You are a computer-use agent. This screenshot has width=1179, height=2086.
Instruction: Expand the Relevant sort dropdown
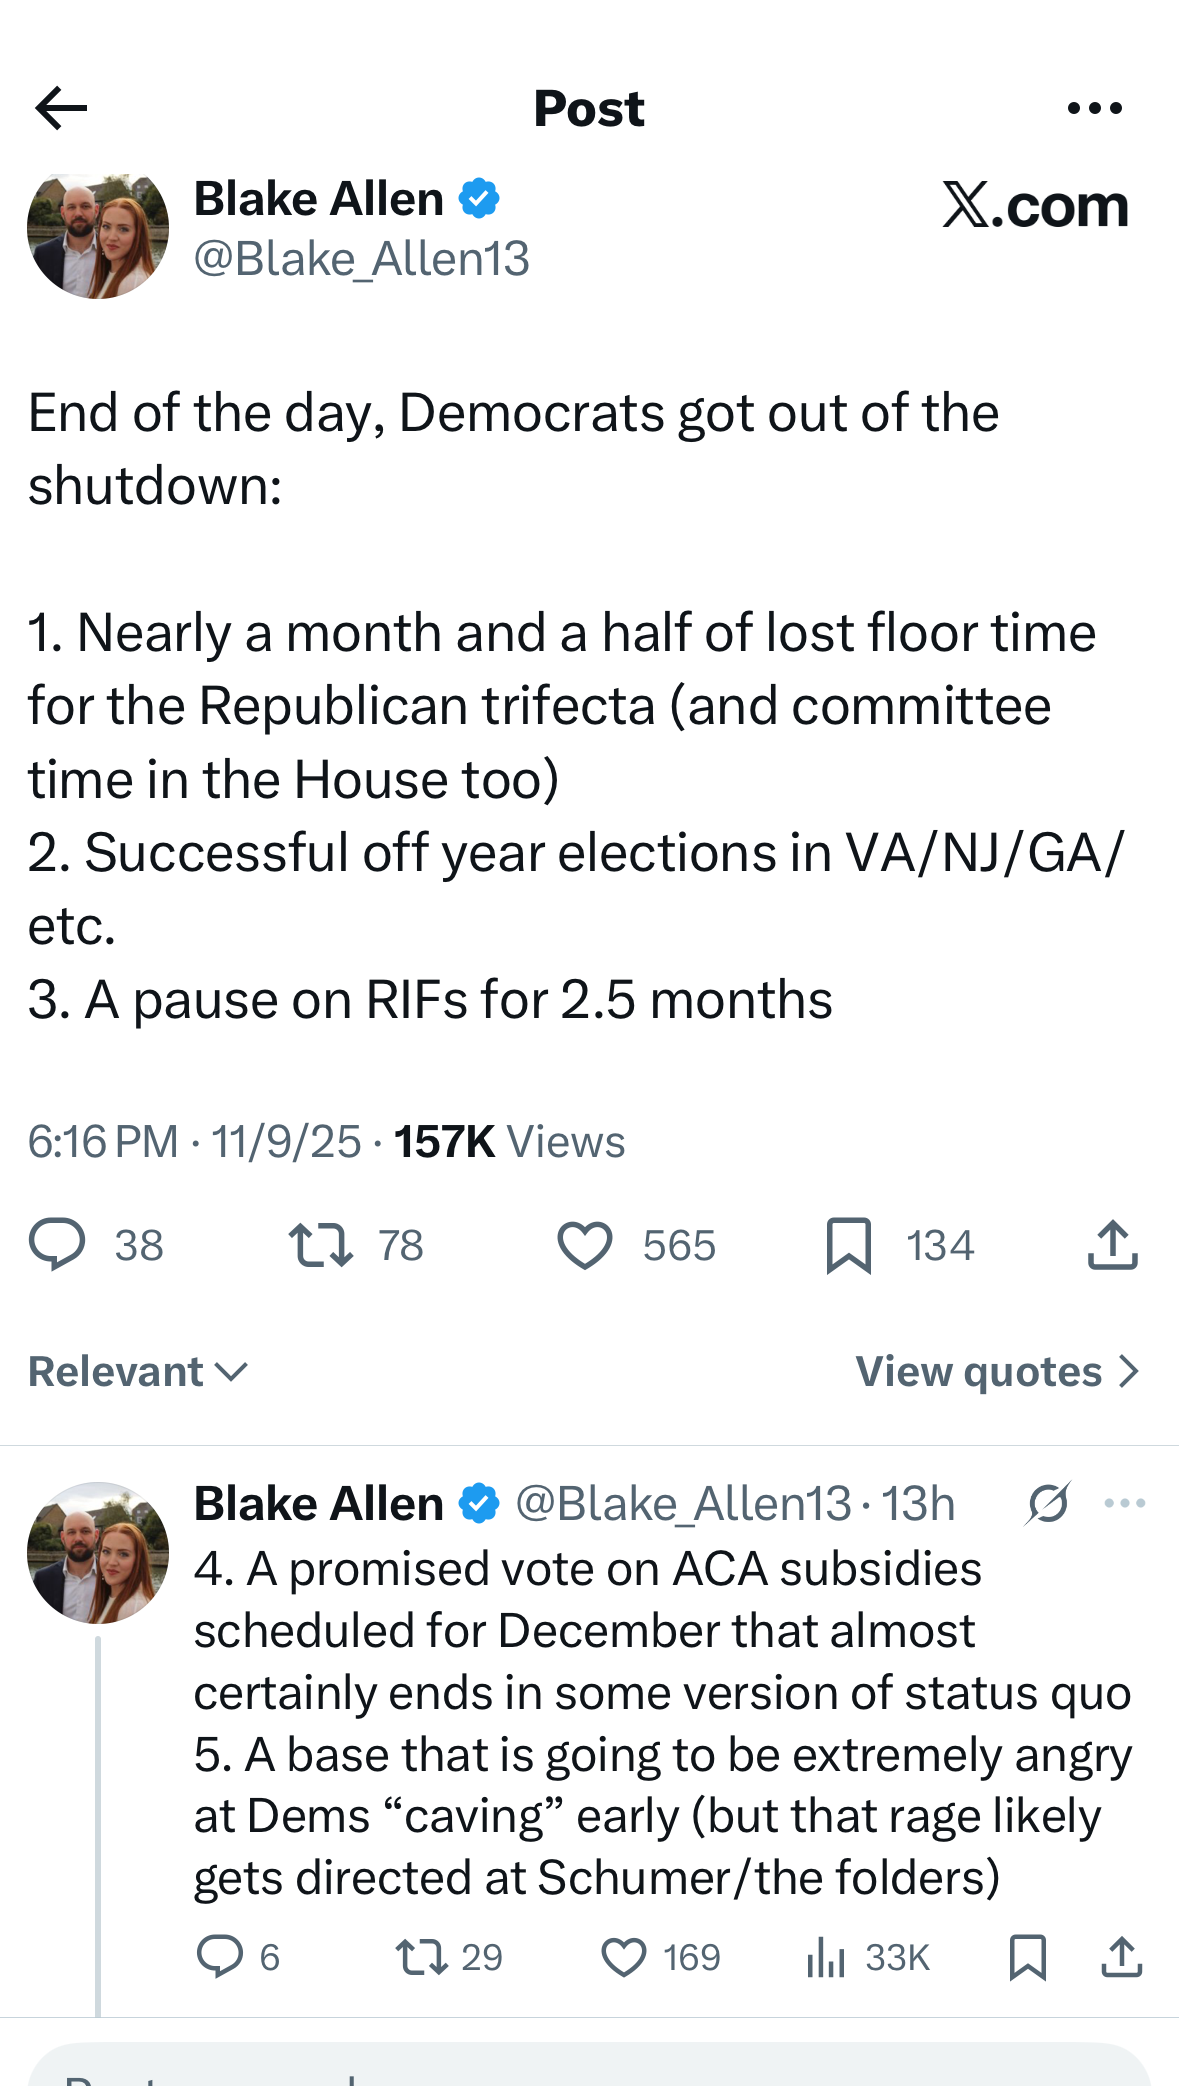pyautogui.click(x=138, y=1371)
